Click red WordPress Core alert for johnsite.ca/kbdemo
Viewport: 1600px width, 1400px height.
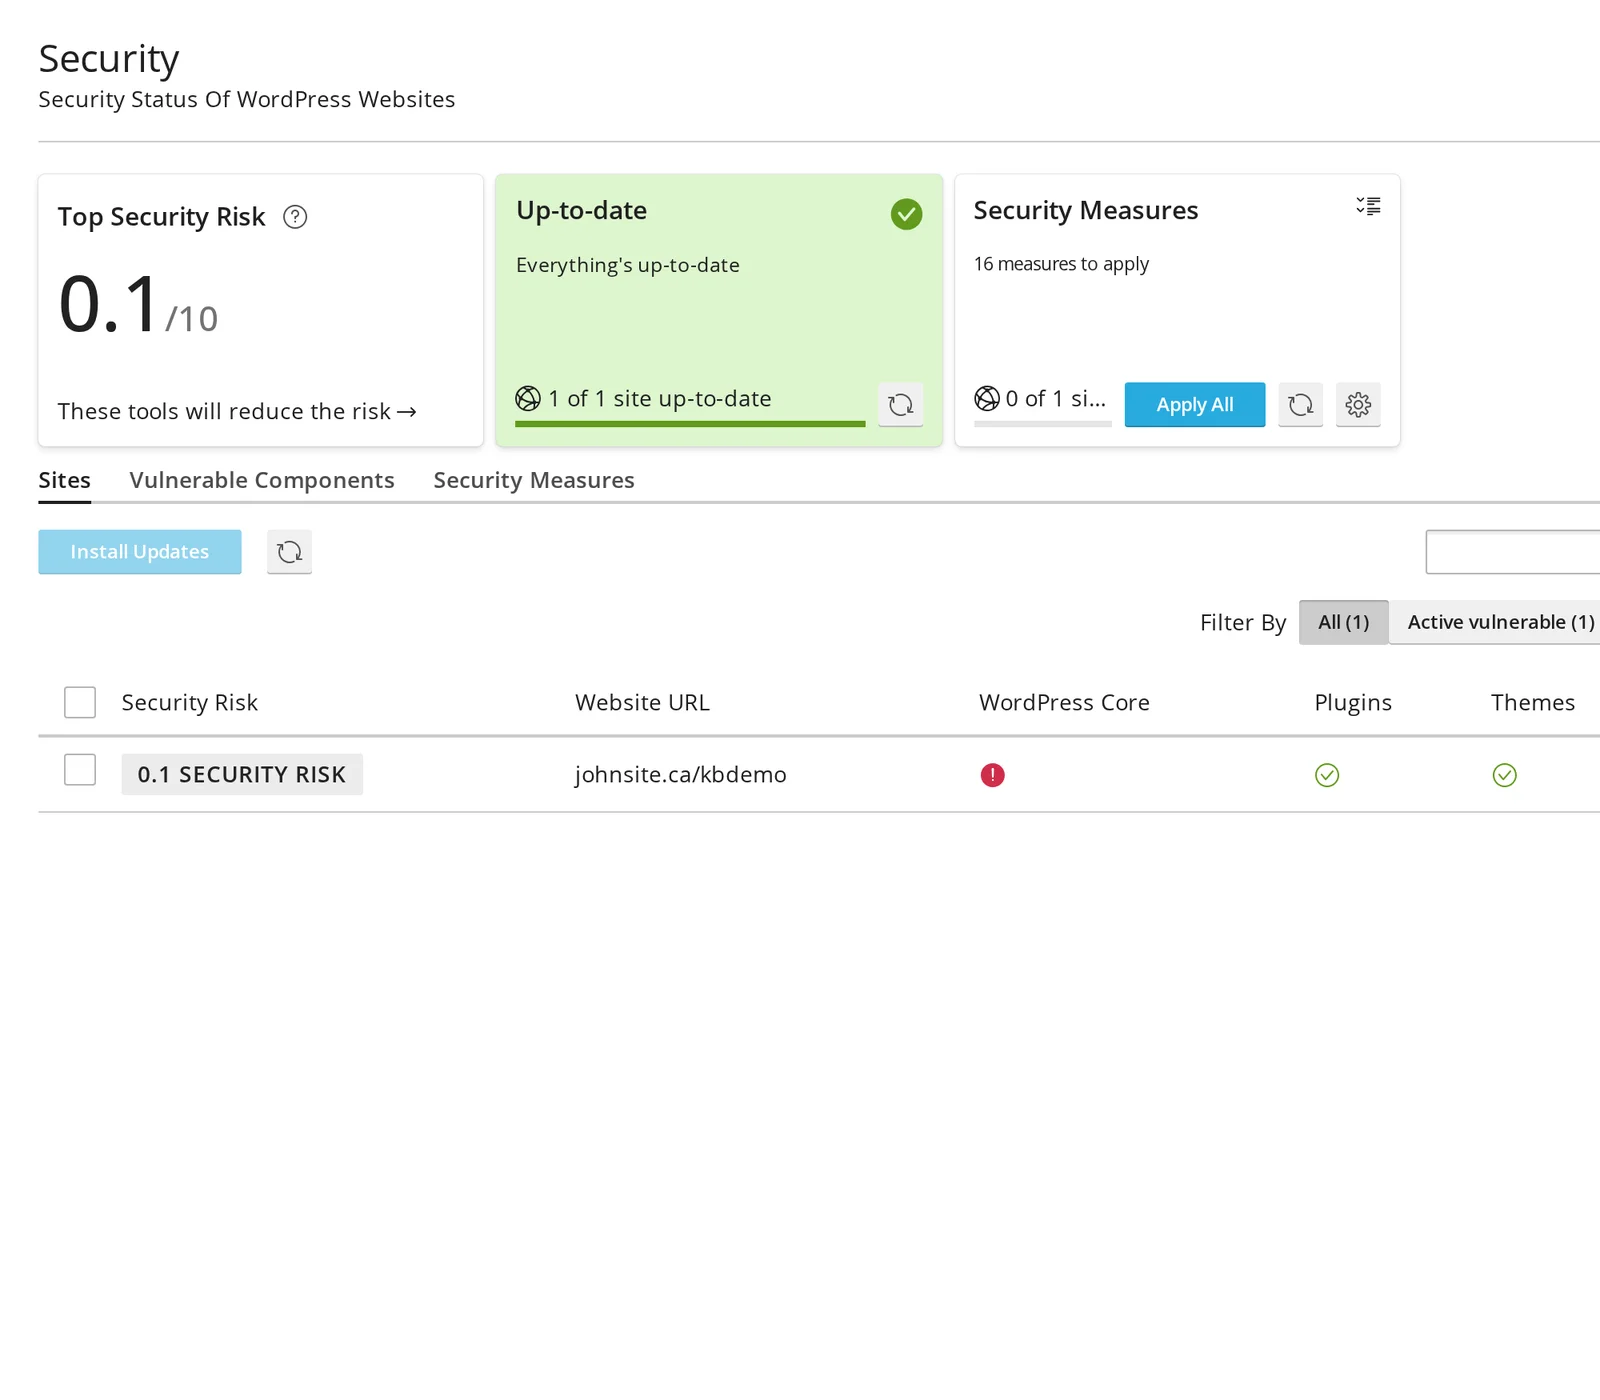click(x=992, y=775)
